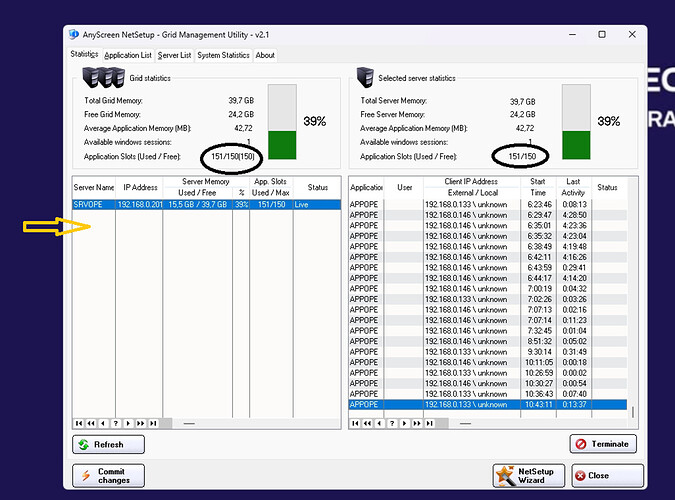Click the AnyScreen NetSetup title bar icon
675x500 pixels.
(74, 34)
